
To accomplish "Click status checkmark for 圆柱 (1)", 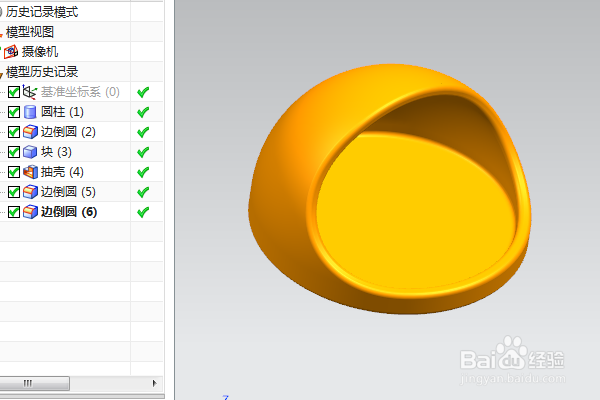I will 143,112.
